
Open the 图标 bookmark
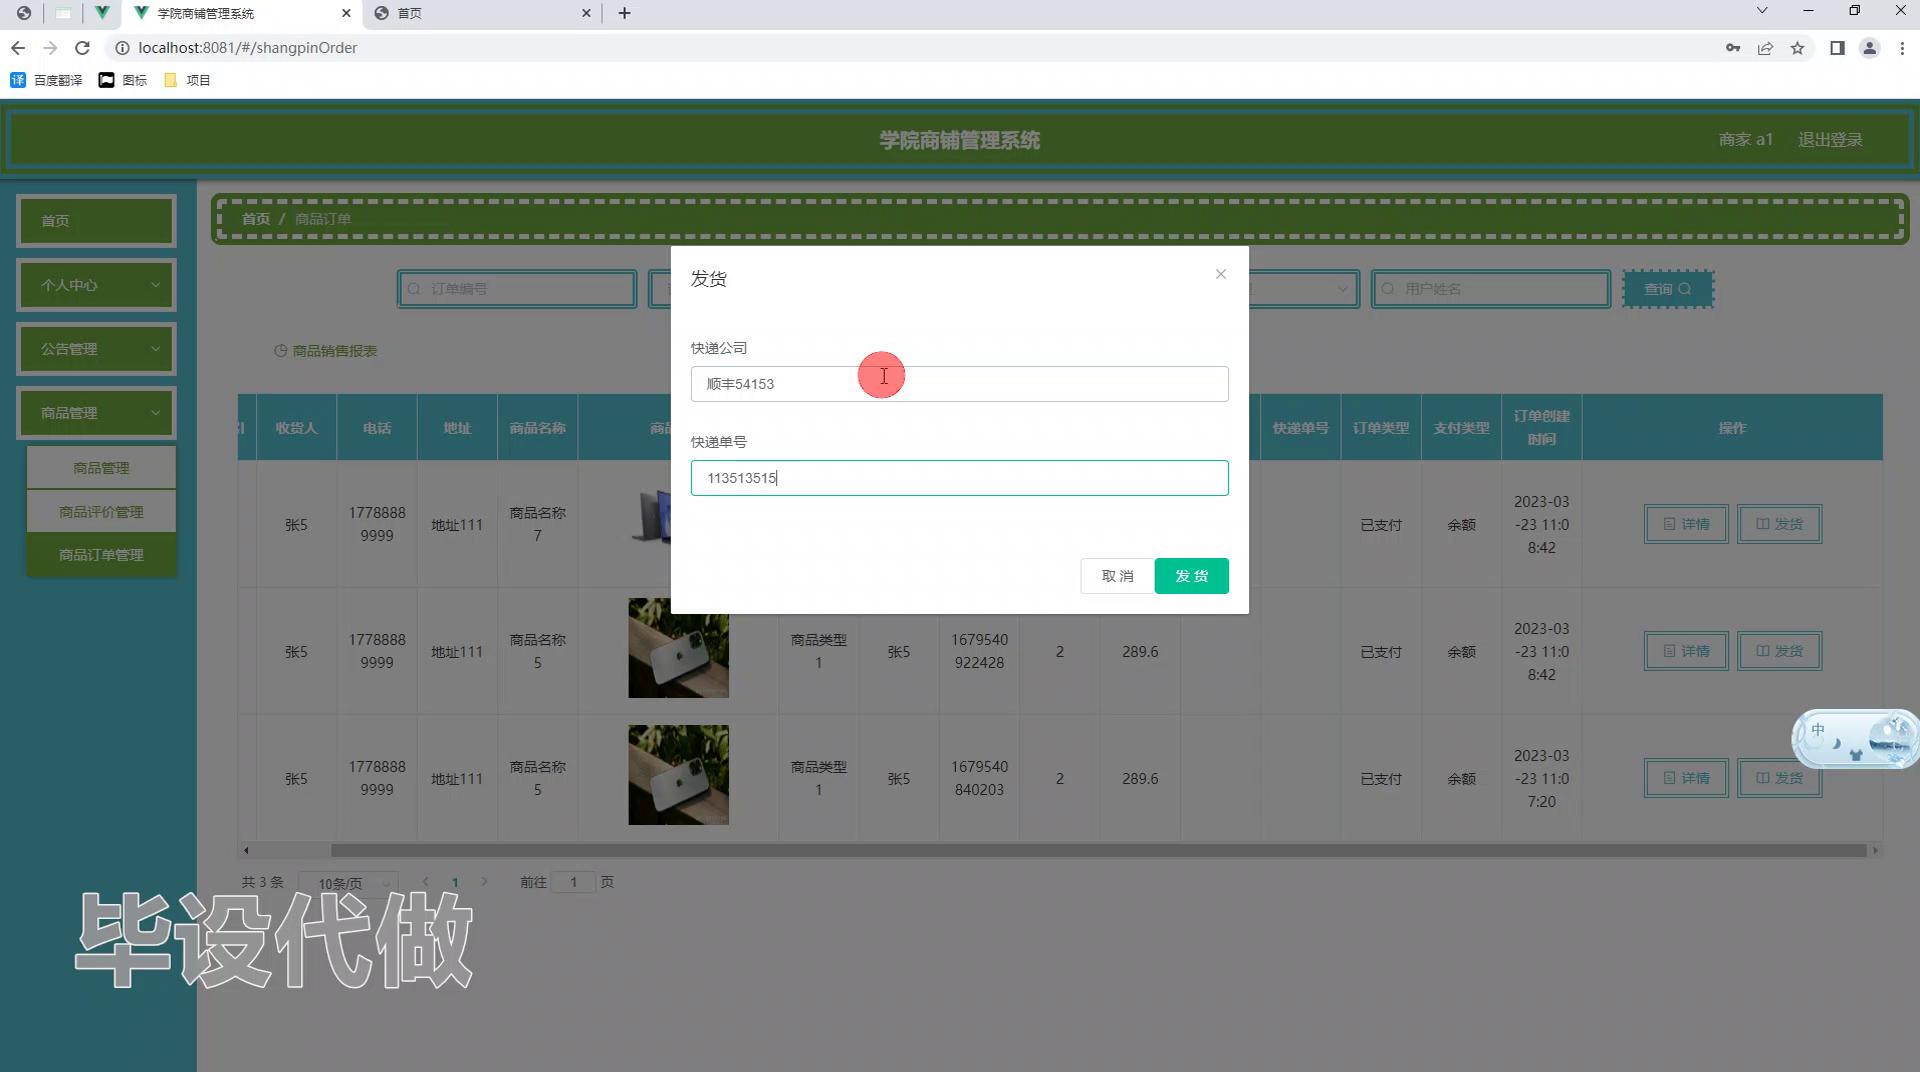tap(123, 80)
